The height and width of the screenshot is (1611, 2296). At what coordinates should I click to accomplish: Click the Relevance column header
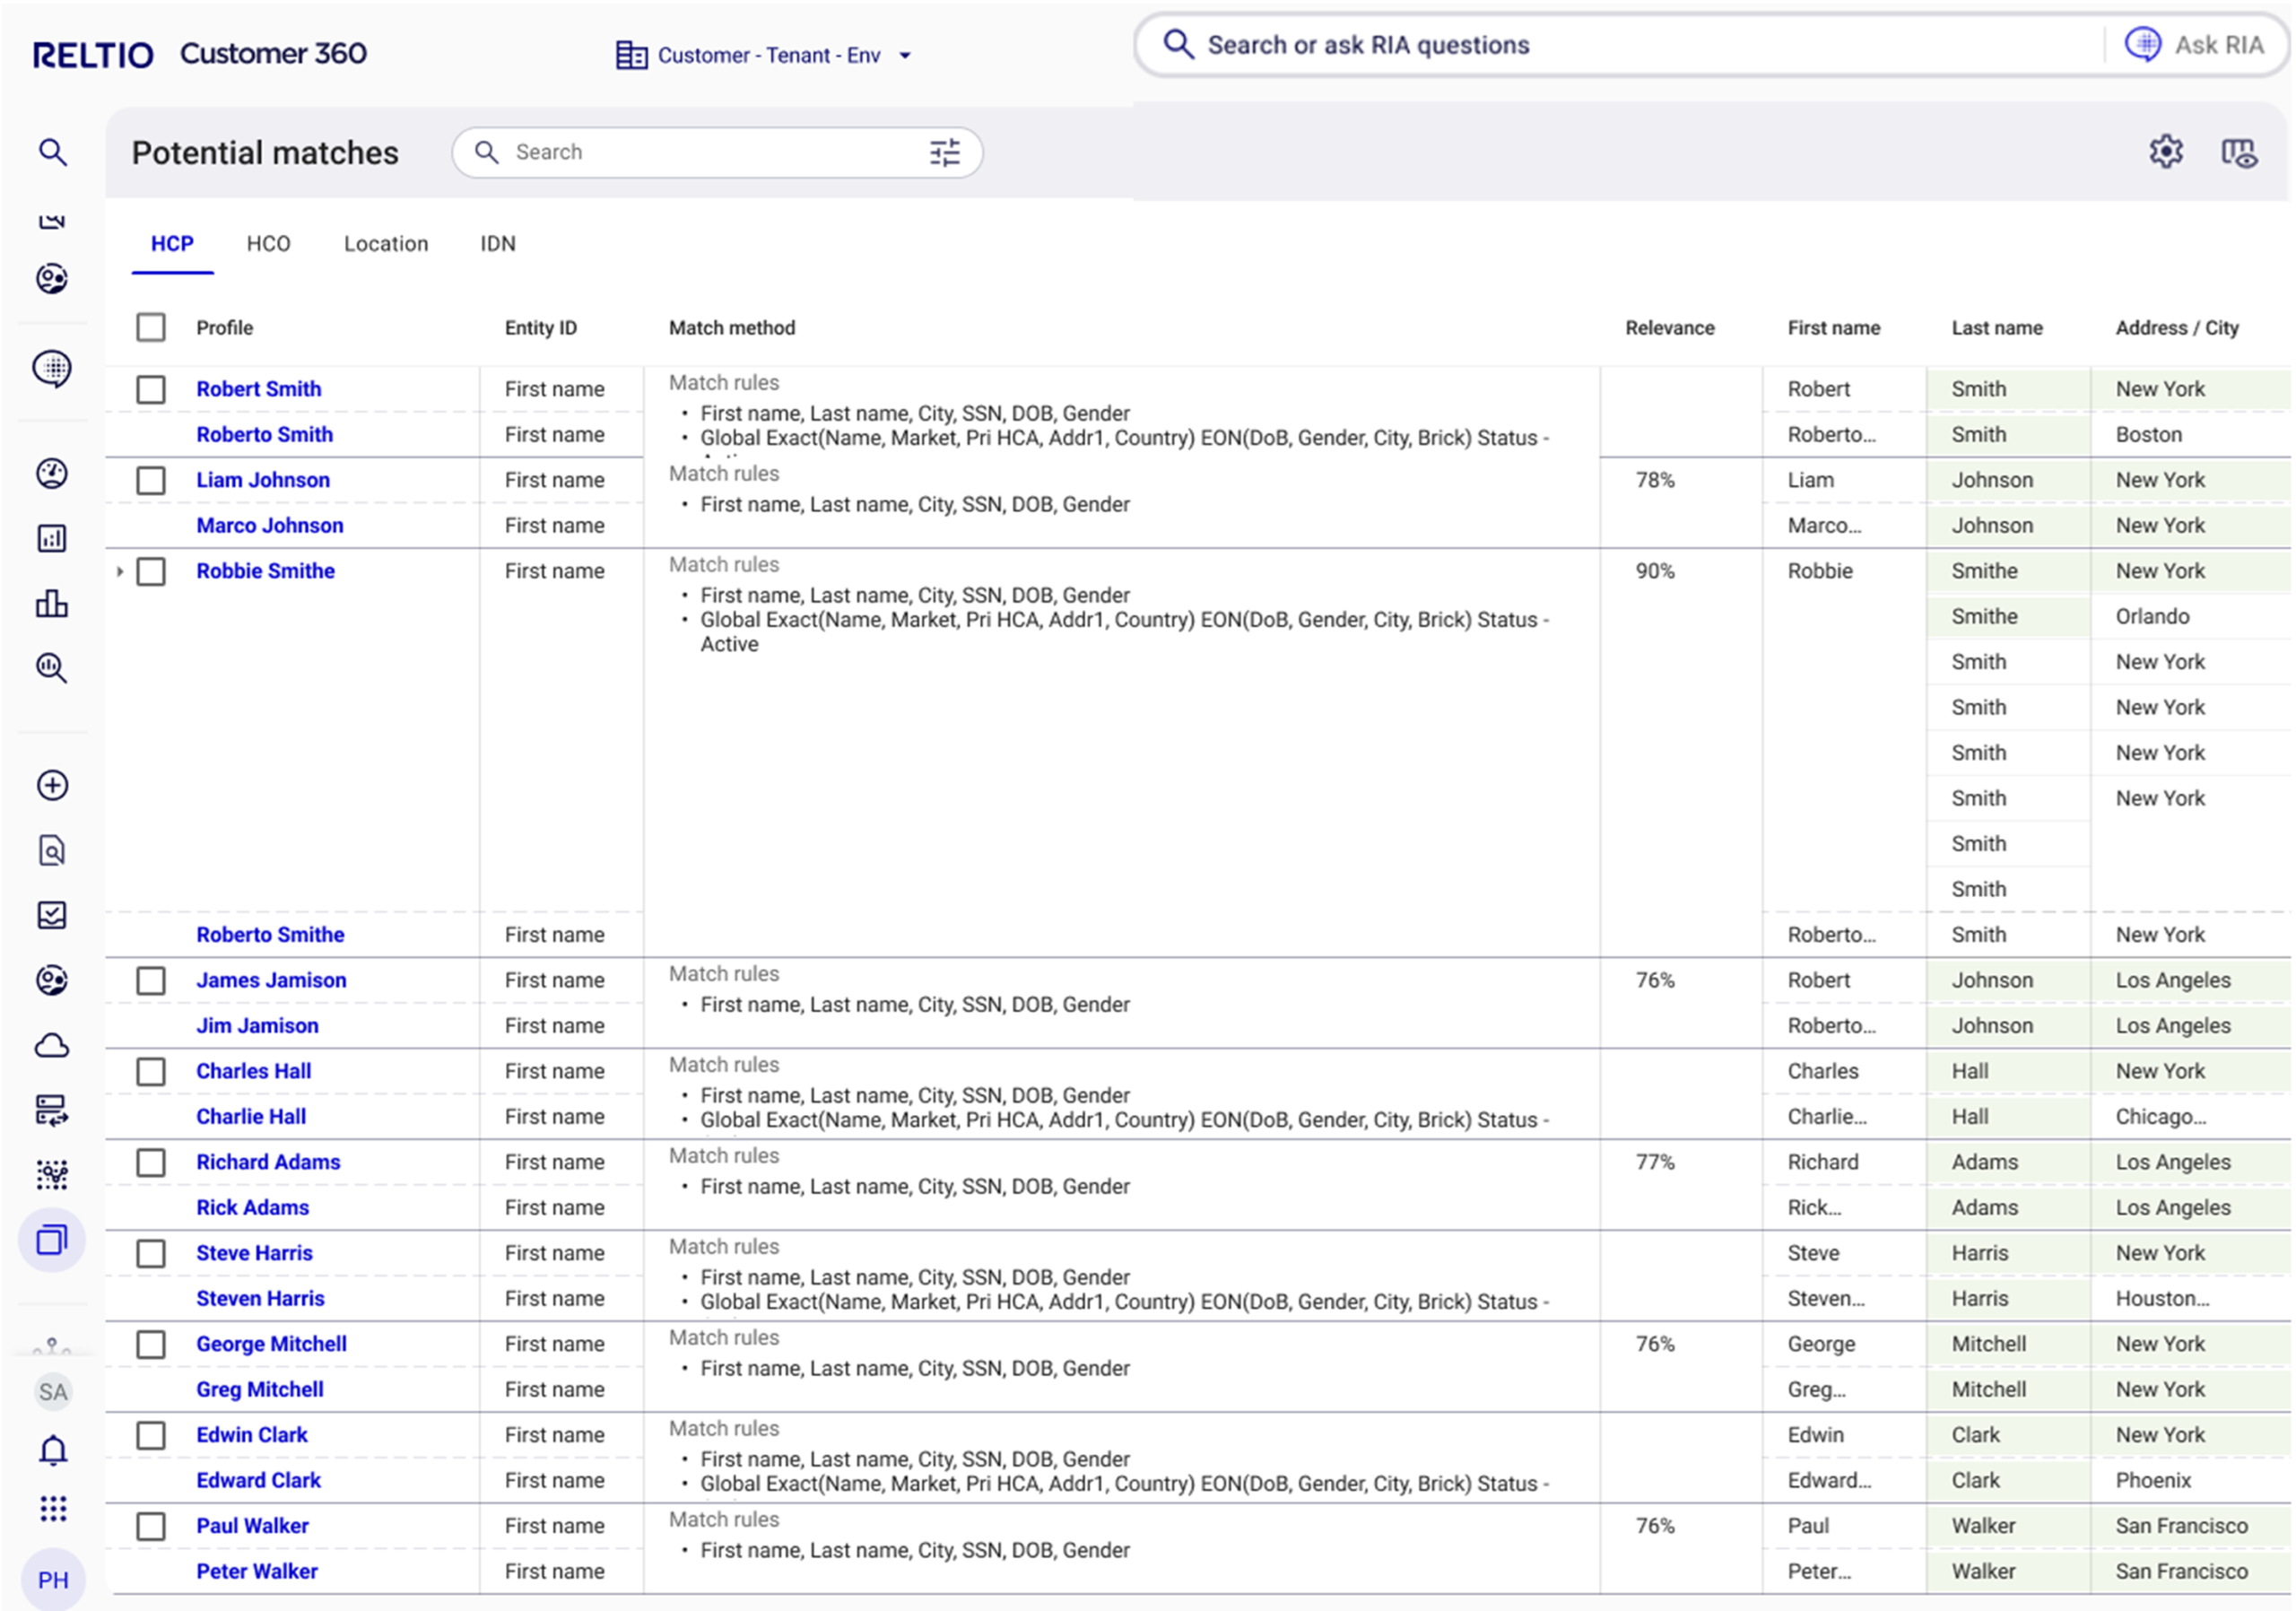click(x=1668, y=327)
